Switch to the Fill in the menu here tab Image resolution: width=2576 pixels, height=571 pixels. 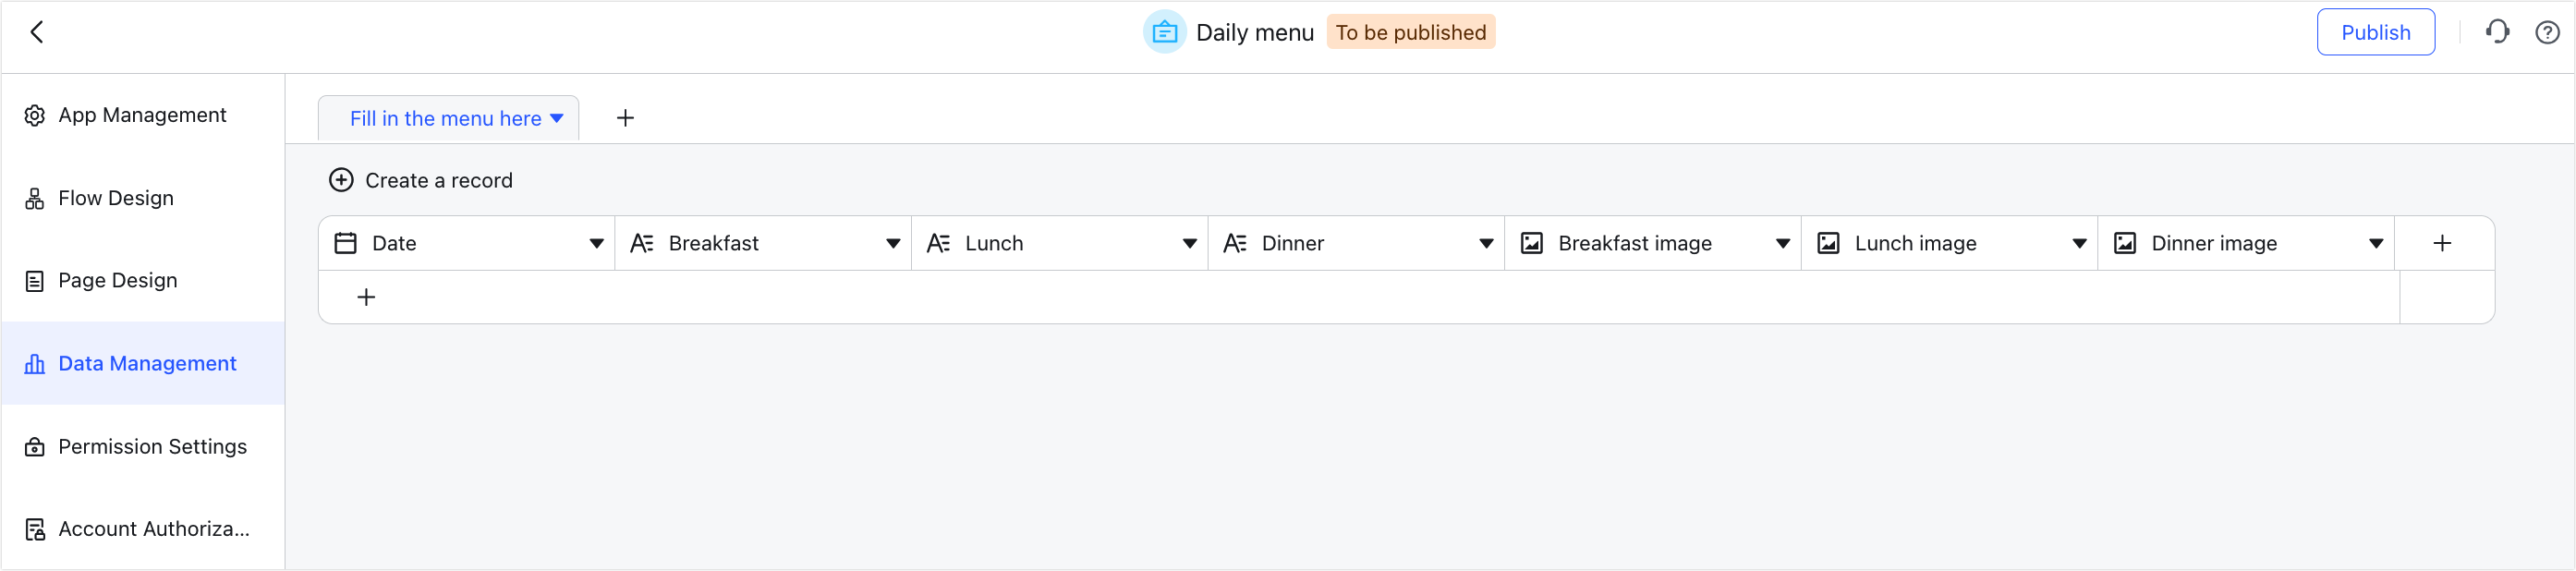(447, 117)
